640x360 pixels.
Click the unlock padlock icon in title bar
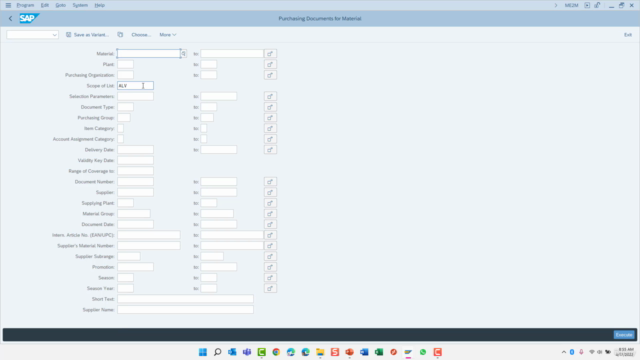pyautogui.click(x=597, y=5)
